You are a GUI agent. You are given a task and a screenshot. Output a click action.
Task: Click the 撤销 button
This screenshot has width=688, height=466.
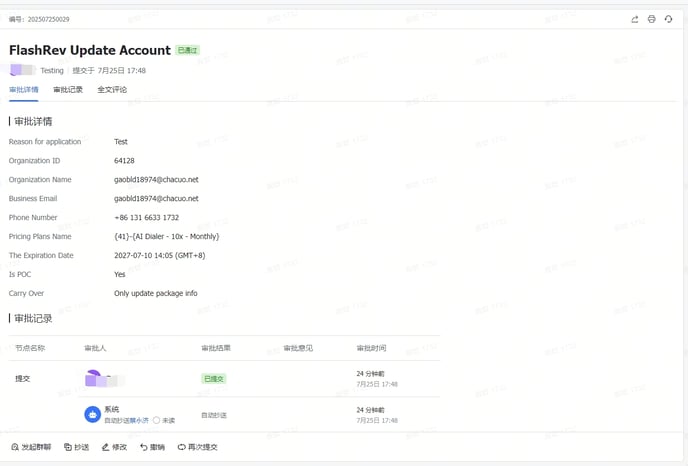click(152, 447)
